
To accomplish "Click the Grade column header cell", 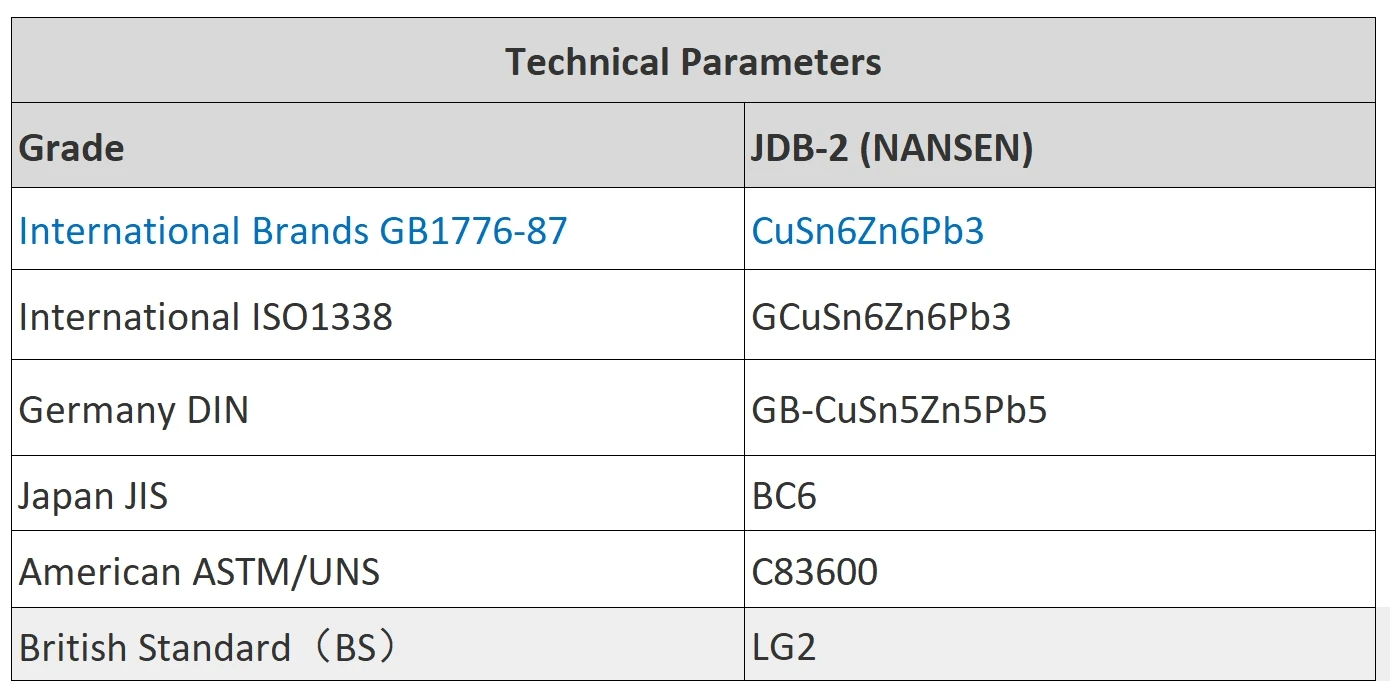I will click(378, 146).
